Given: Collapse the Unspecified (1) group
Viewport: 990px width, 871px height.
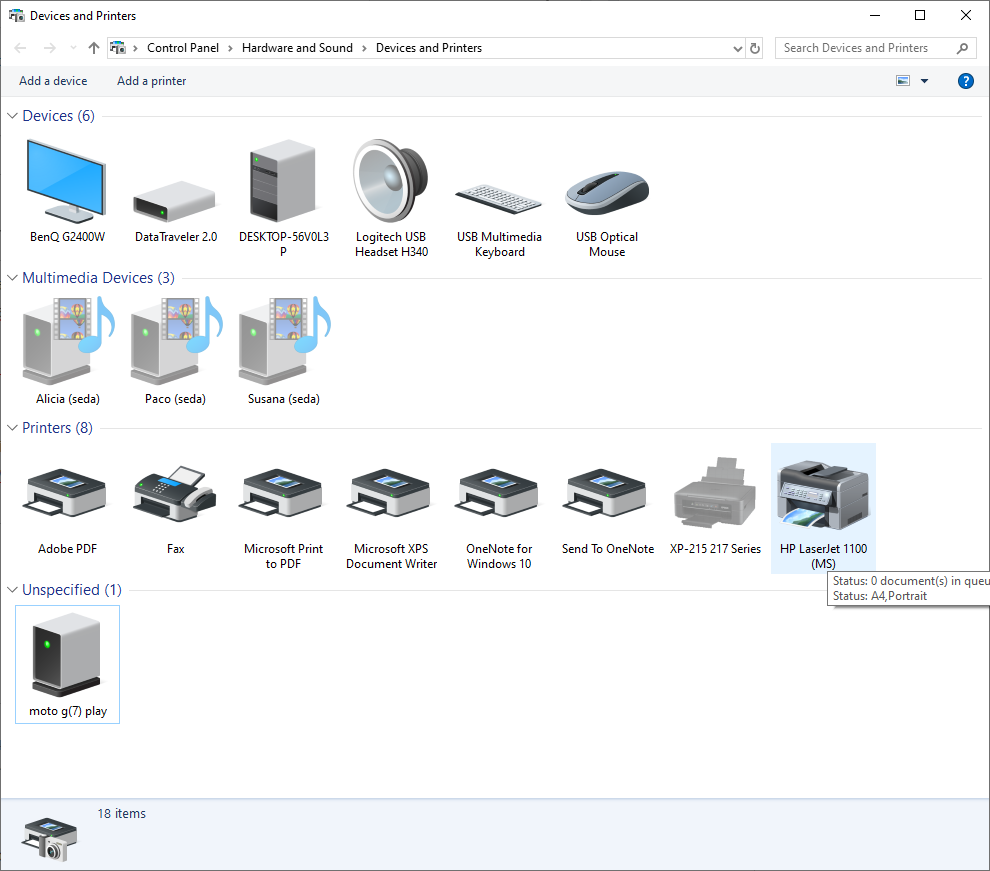Looking at the screenshot, I should click(12, 590).
